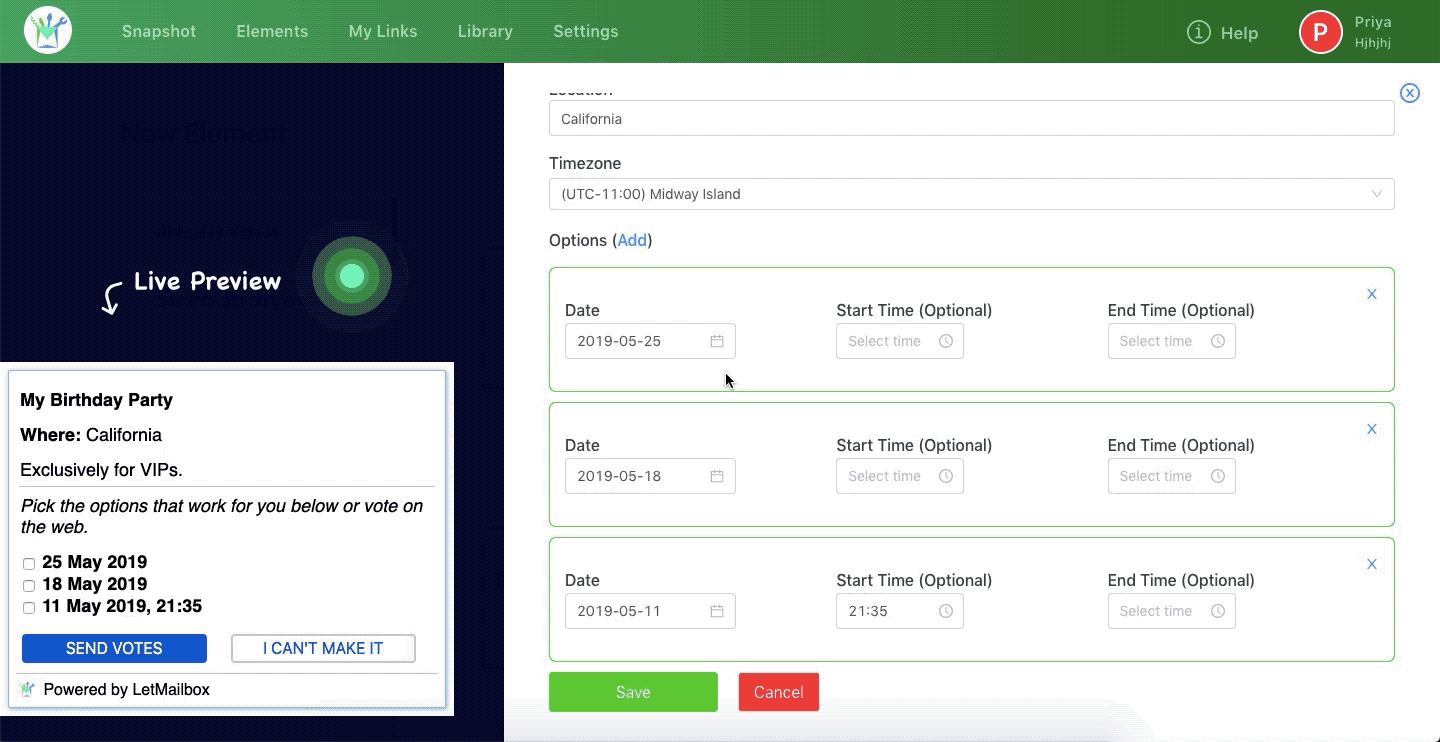Click the red Cancel button
Screen dimensions: 1440x742
pyautogui.click(x=779, y=692)
